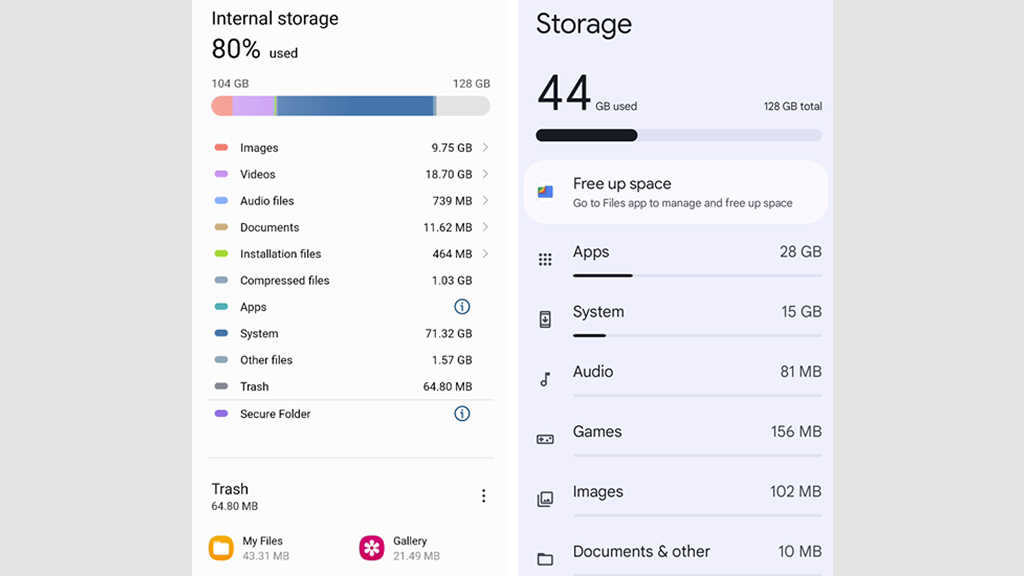Click the System smartphone icon
The image size is (1024, 576).
[x=545, y=318]
